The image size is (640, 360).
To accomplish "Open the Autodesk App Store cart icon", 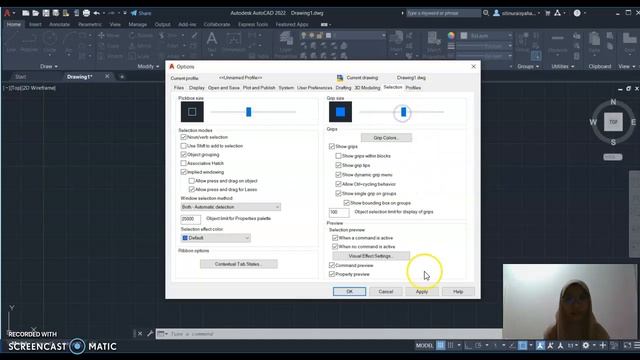I will [548, 13].
